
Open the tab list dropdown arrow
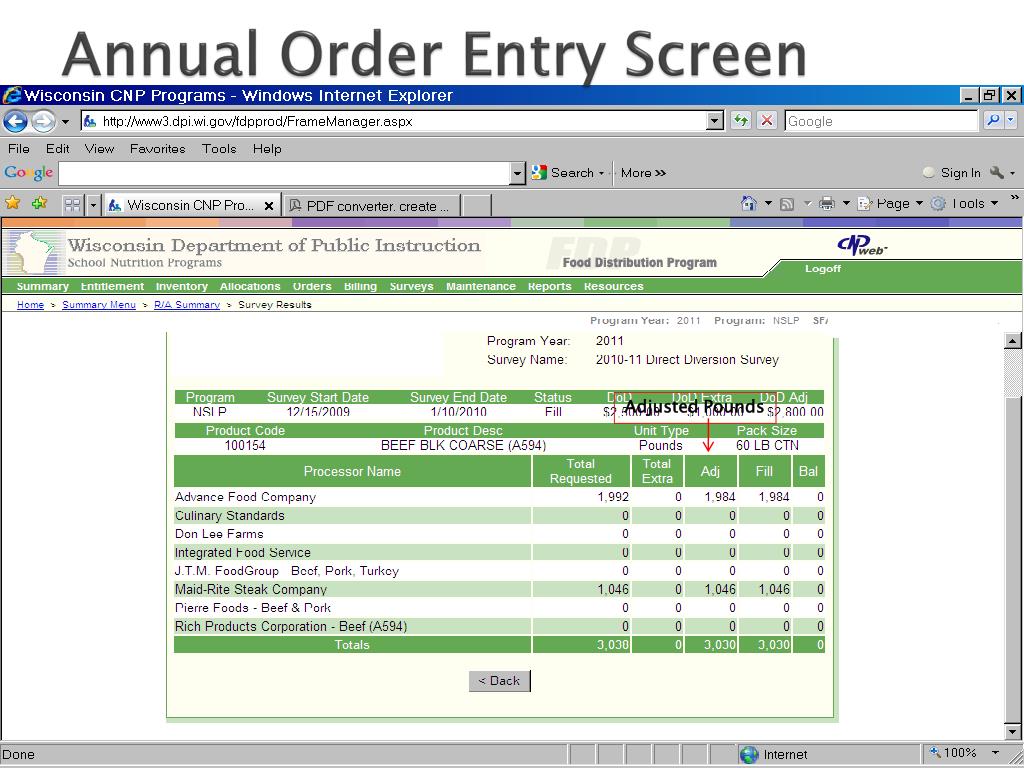pos(93,205)
